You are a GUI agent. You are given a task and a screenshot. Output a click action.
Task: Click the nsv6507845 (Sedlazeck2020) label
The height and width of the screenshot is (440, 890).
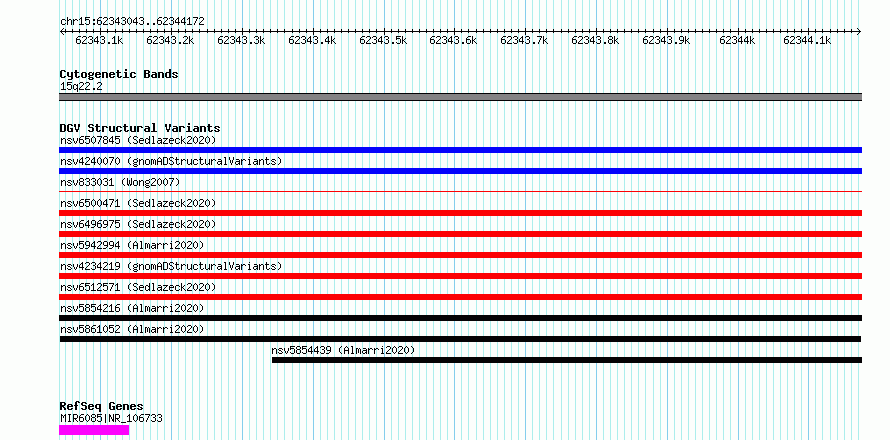tap(138, 140)
